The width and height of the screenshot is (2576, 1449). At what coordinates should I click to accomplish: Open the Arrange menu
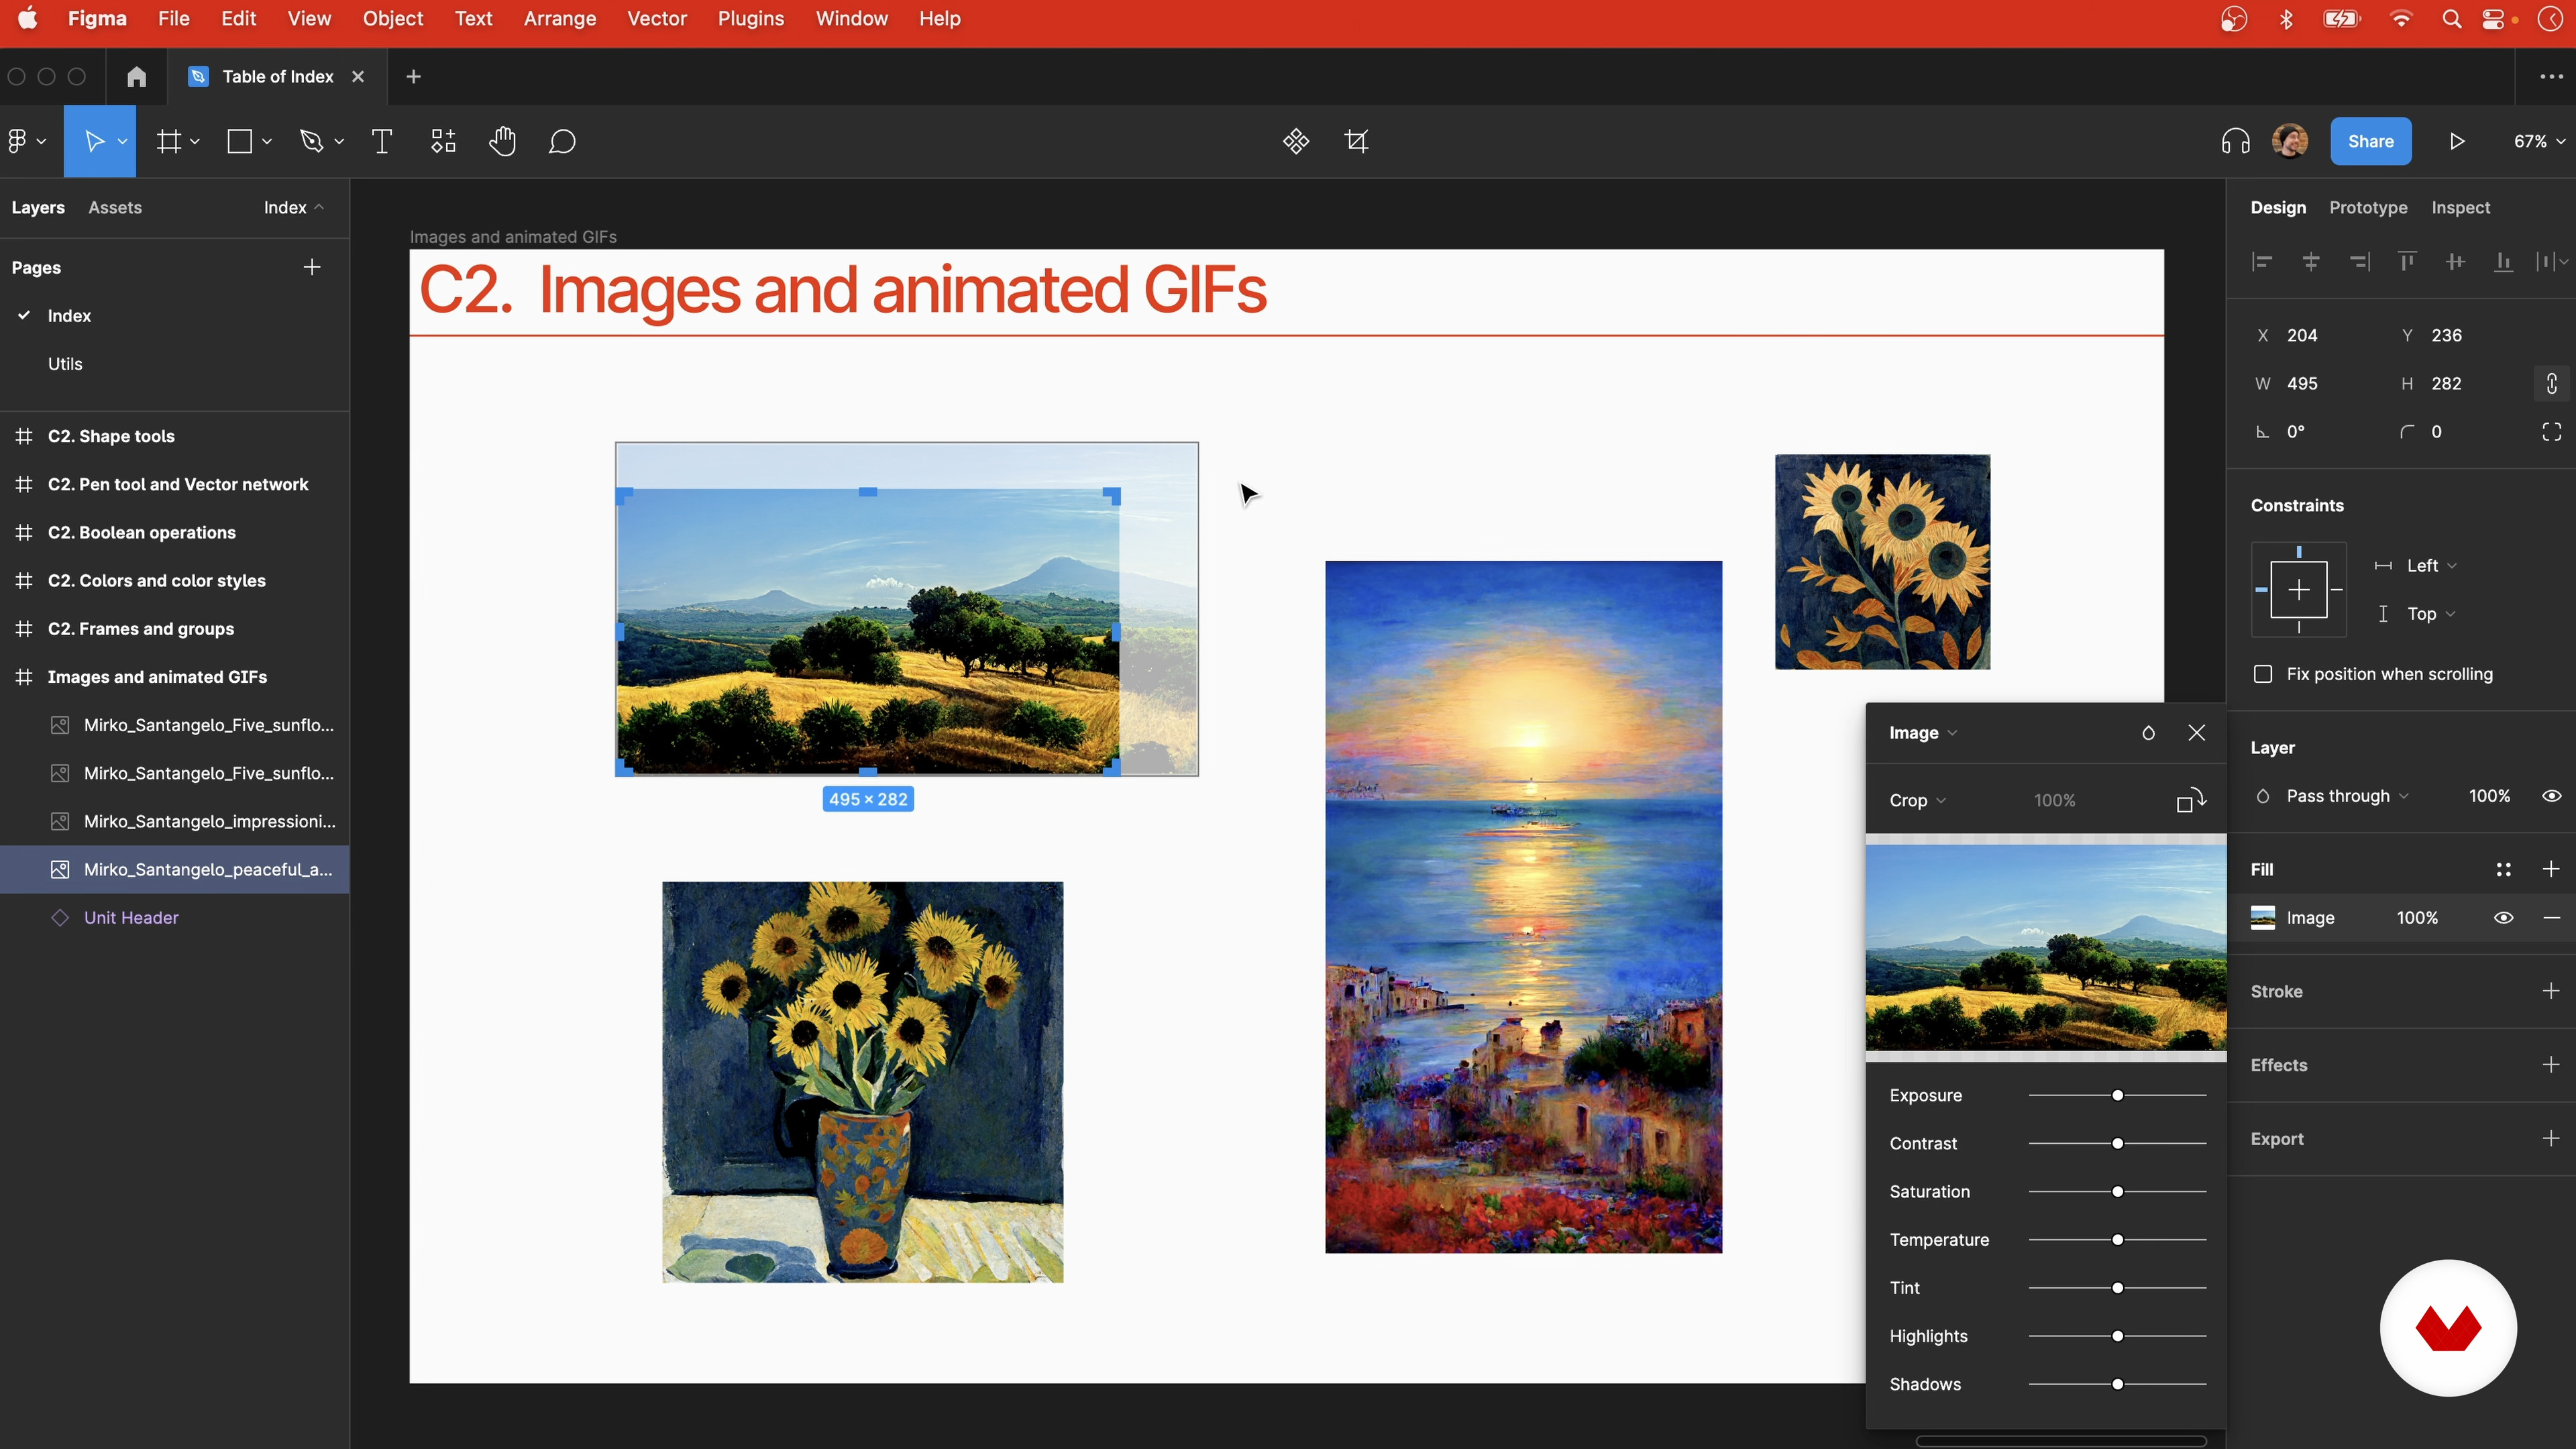(559, 19)
